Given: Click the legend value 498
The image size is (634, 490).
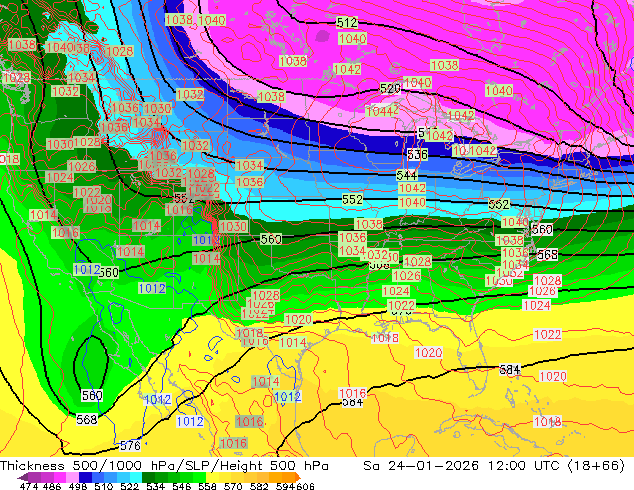Looking at the screenshot, I should [78, 486].
